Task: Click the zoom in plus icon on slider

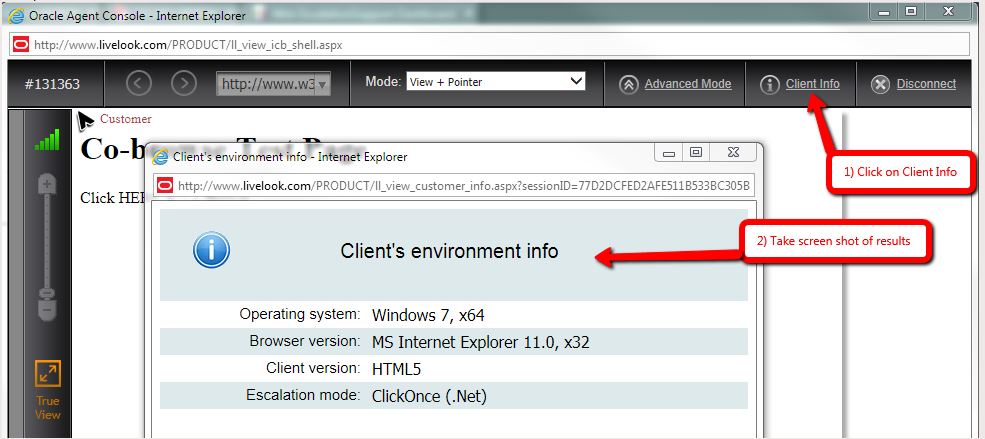Action: click(47, 185)
